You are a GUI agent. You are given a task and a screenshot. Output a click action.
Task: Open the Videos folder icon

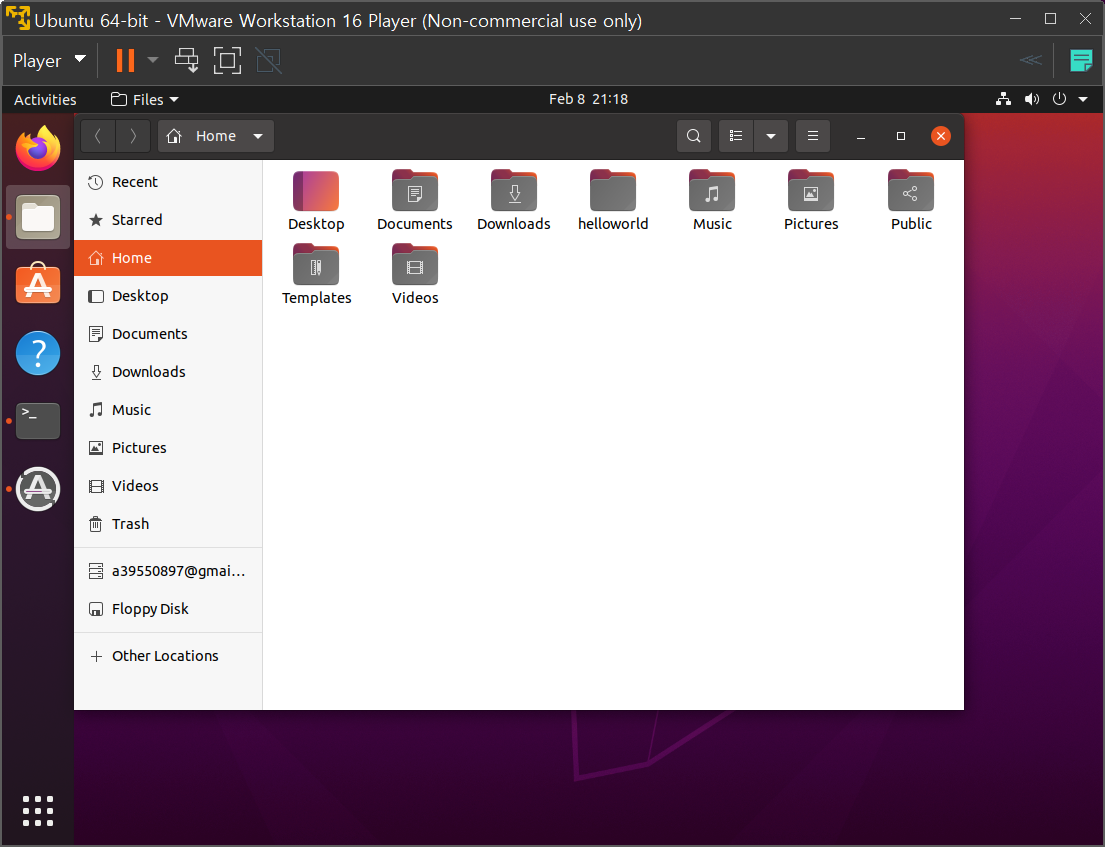coord(414,265)
